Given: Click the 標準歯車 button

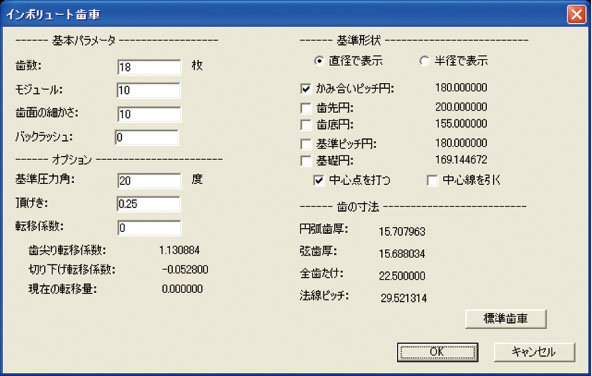Looking at the screenshot, I should 506,319.
